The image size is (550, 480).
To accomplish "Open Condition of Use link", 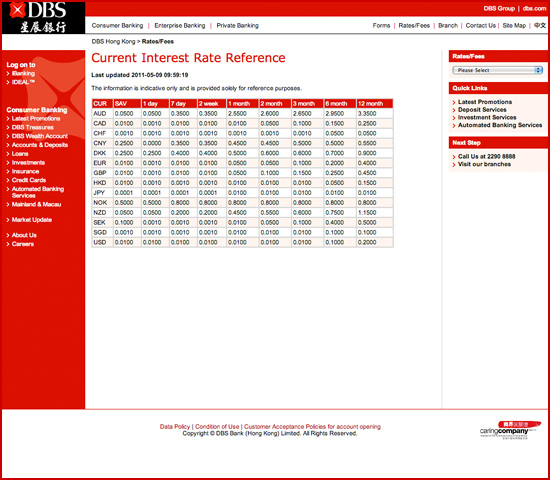I will point(217,427).
